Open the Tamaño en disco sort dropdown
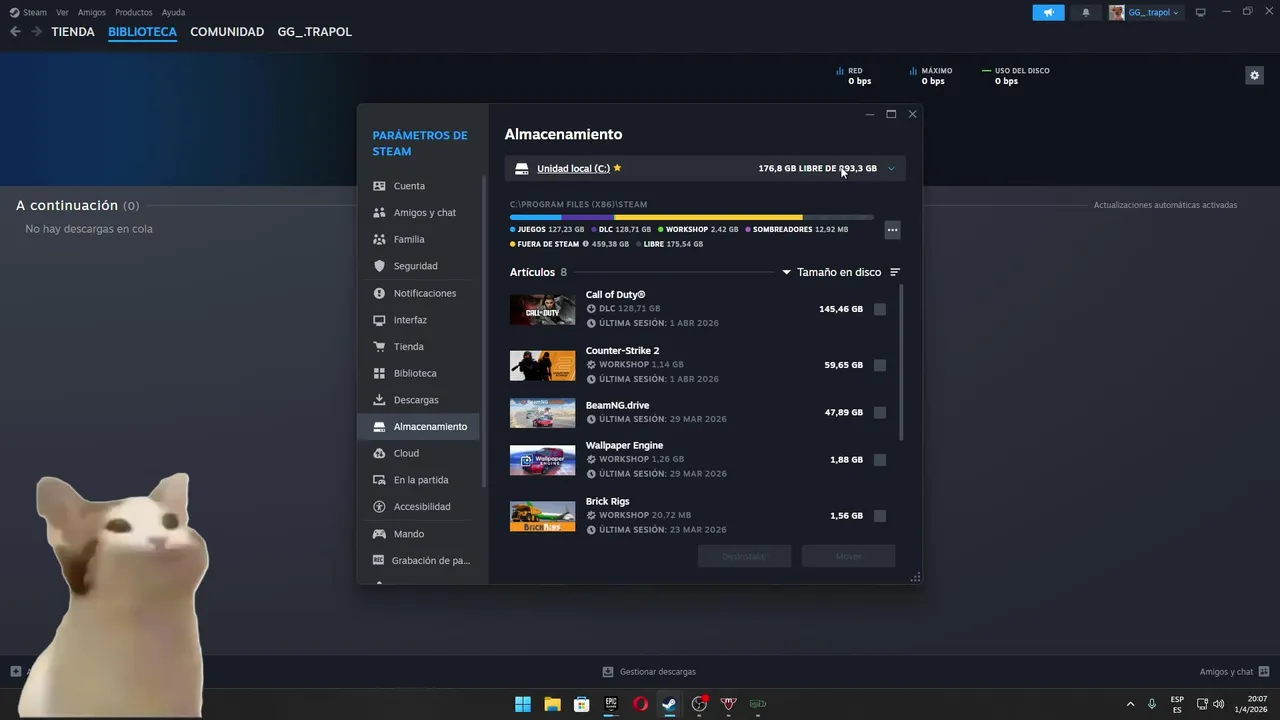1280x720 pixels. click(832, 272)
